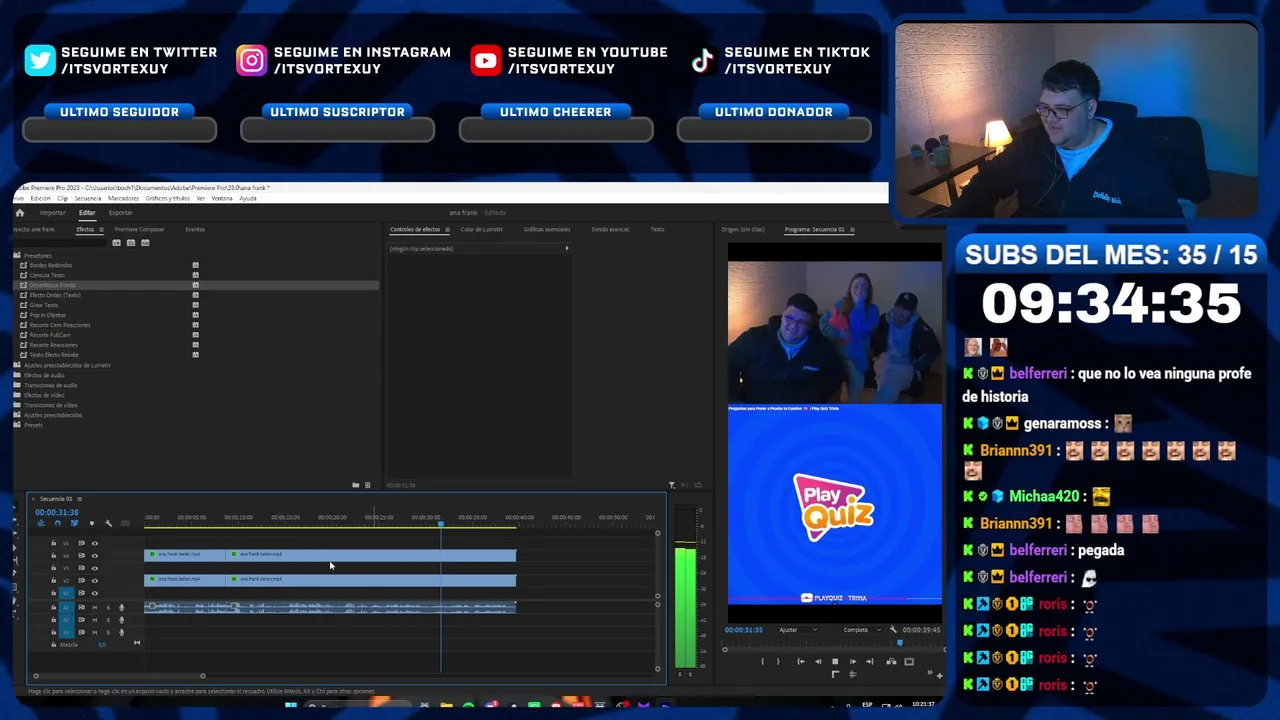The height and width of the screenshot is (720, 1280).
Task: Step forward one frame in Program monitor
Action: point(852,661)
